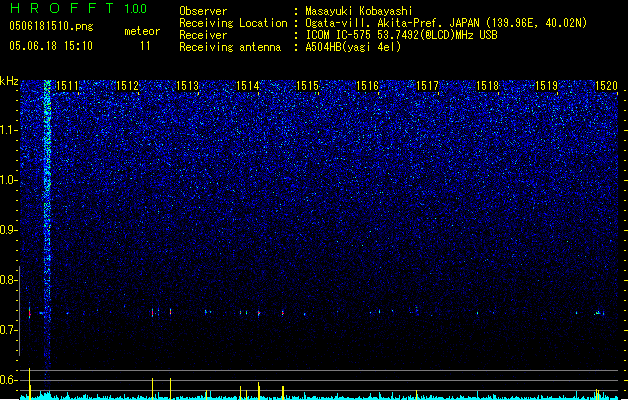629x400 pixels.
Task: Select the timestamp 05.06.18 15:10
Action: pyautogui.click(x=51, y=46)
